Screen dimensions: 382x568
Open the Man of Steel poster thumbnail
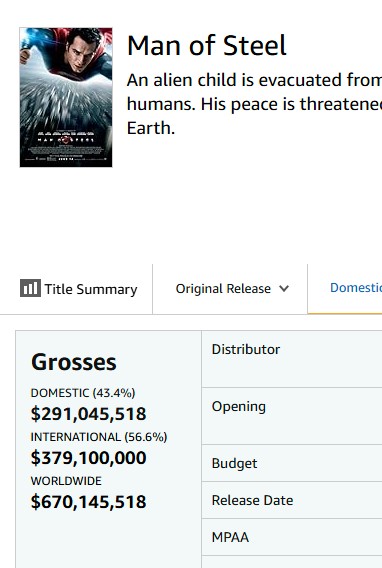(66, 97)
